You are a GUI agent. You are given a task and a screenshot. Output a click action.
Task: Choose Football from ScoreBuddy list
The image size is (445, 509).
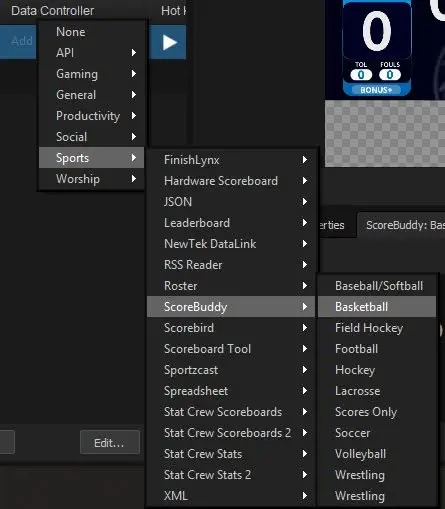(x=377, y=349)
